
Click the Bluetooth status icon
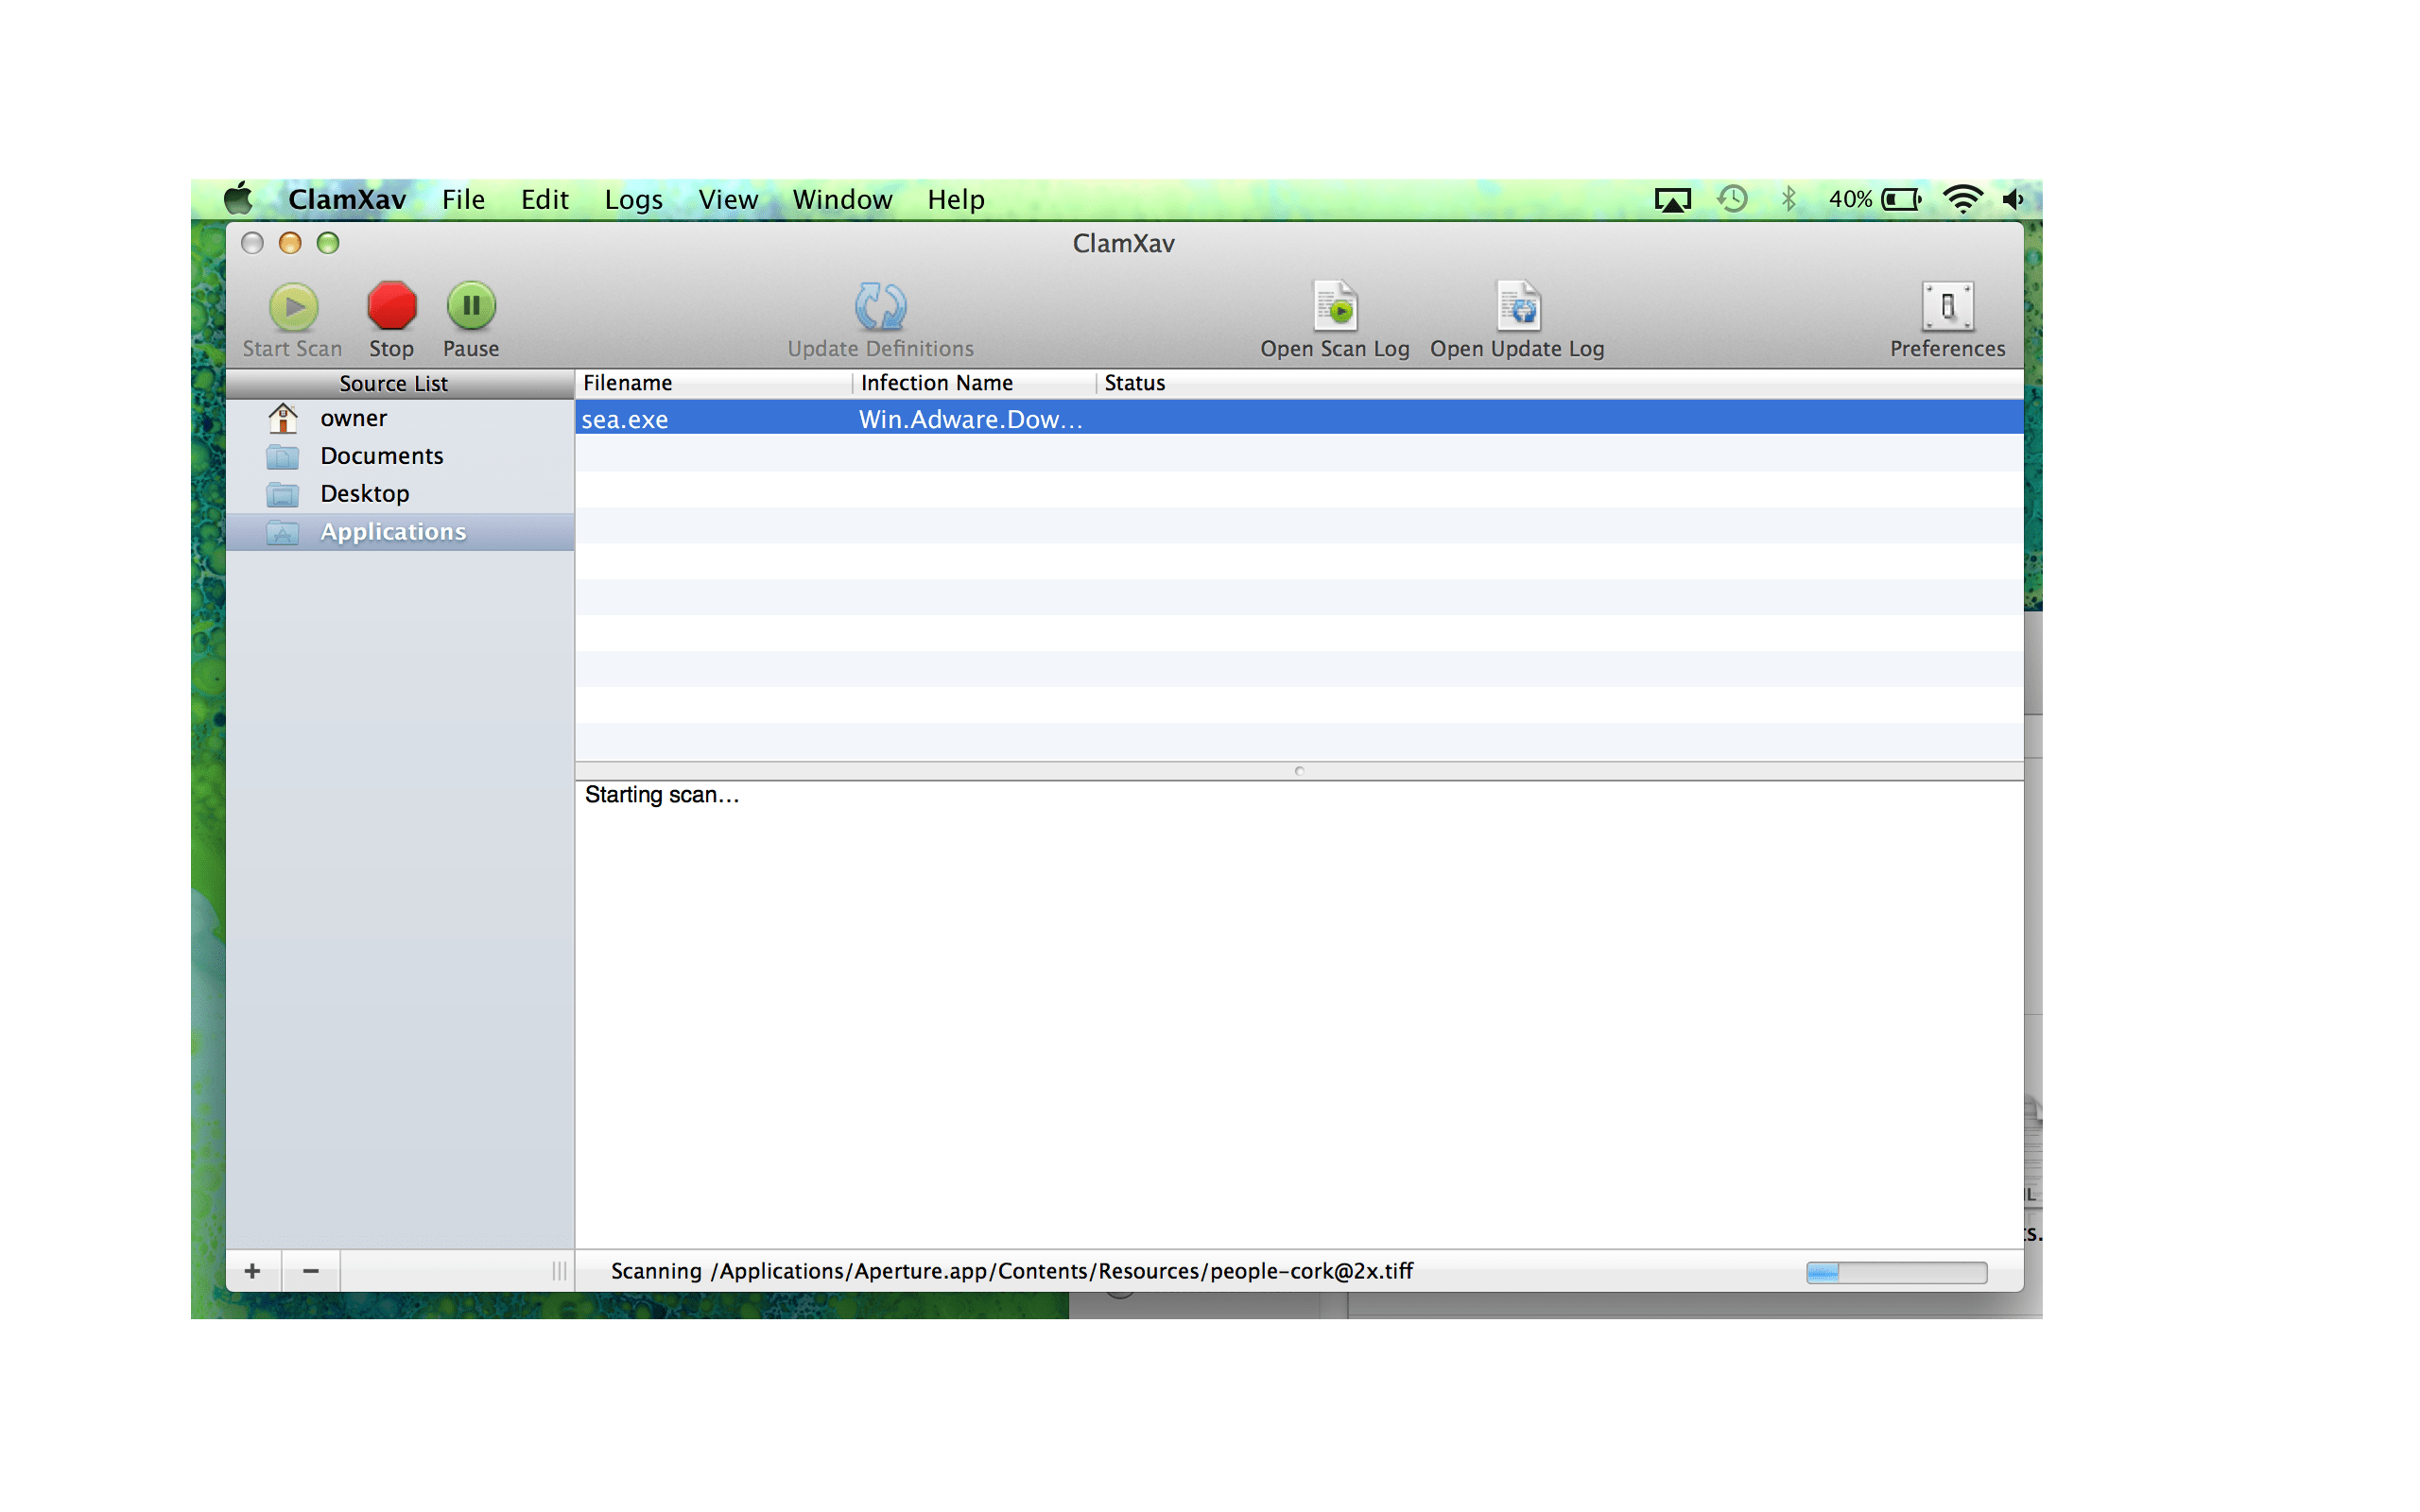point(1788,199)
